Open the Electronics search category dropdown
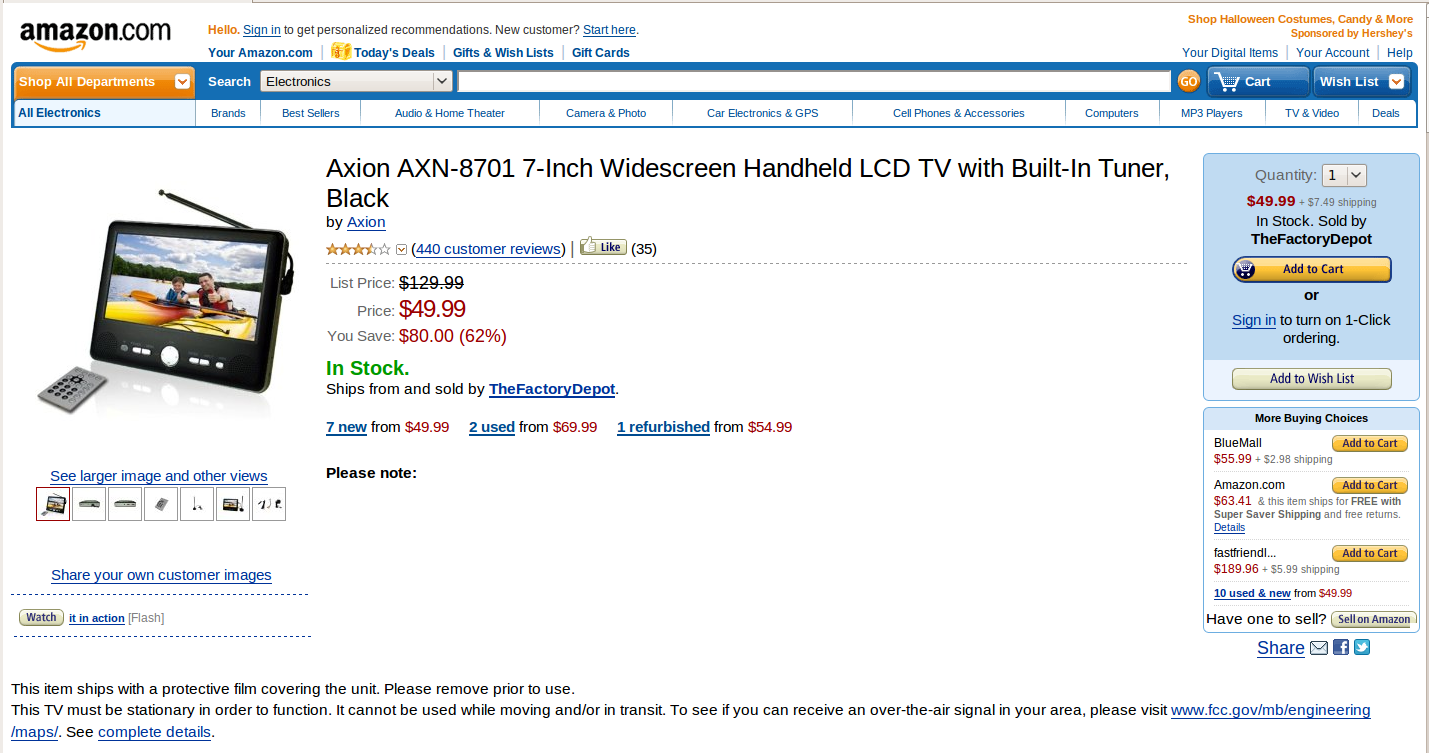The image size is (1429, 753). click(x=357, y=82)
